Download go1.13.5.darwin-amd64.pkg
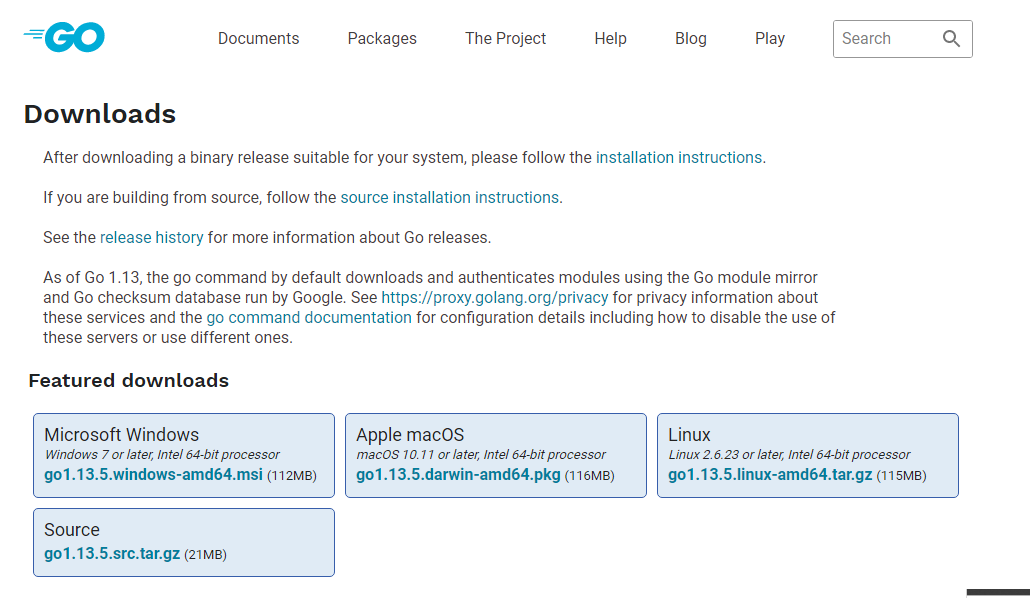The image size is (1030, 598). pos(458,474)
